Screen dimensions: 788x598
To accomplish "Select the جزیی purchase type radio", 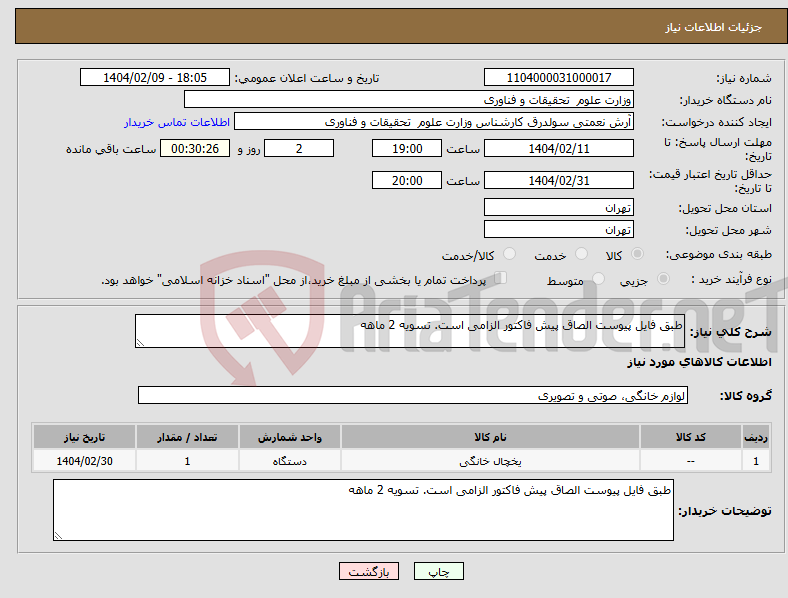I will (x=663, y=278).
